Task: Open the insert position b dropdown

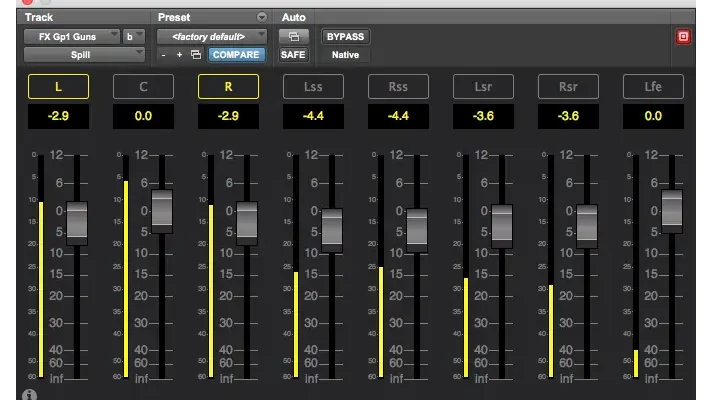Action: [134, 36]
